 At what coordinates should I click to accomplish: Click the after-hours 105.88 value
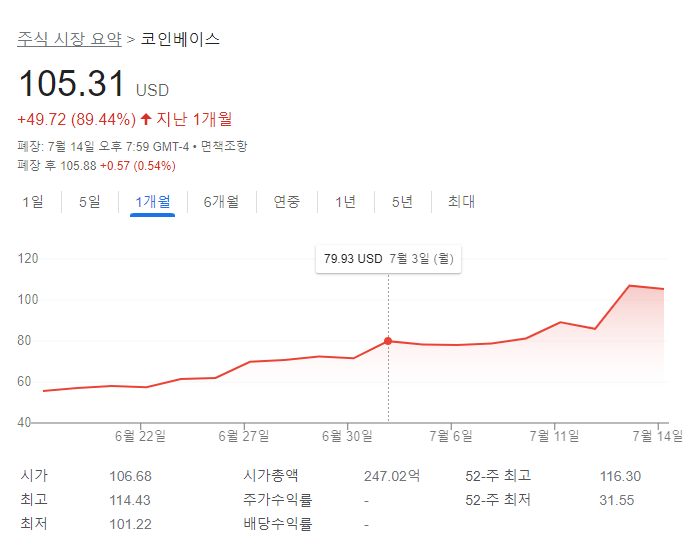pyautogui.click(x=78, y=166)
